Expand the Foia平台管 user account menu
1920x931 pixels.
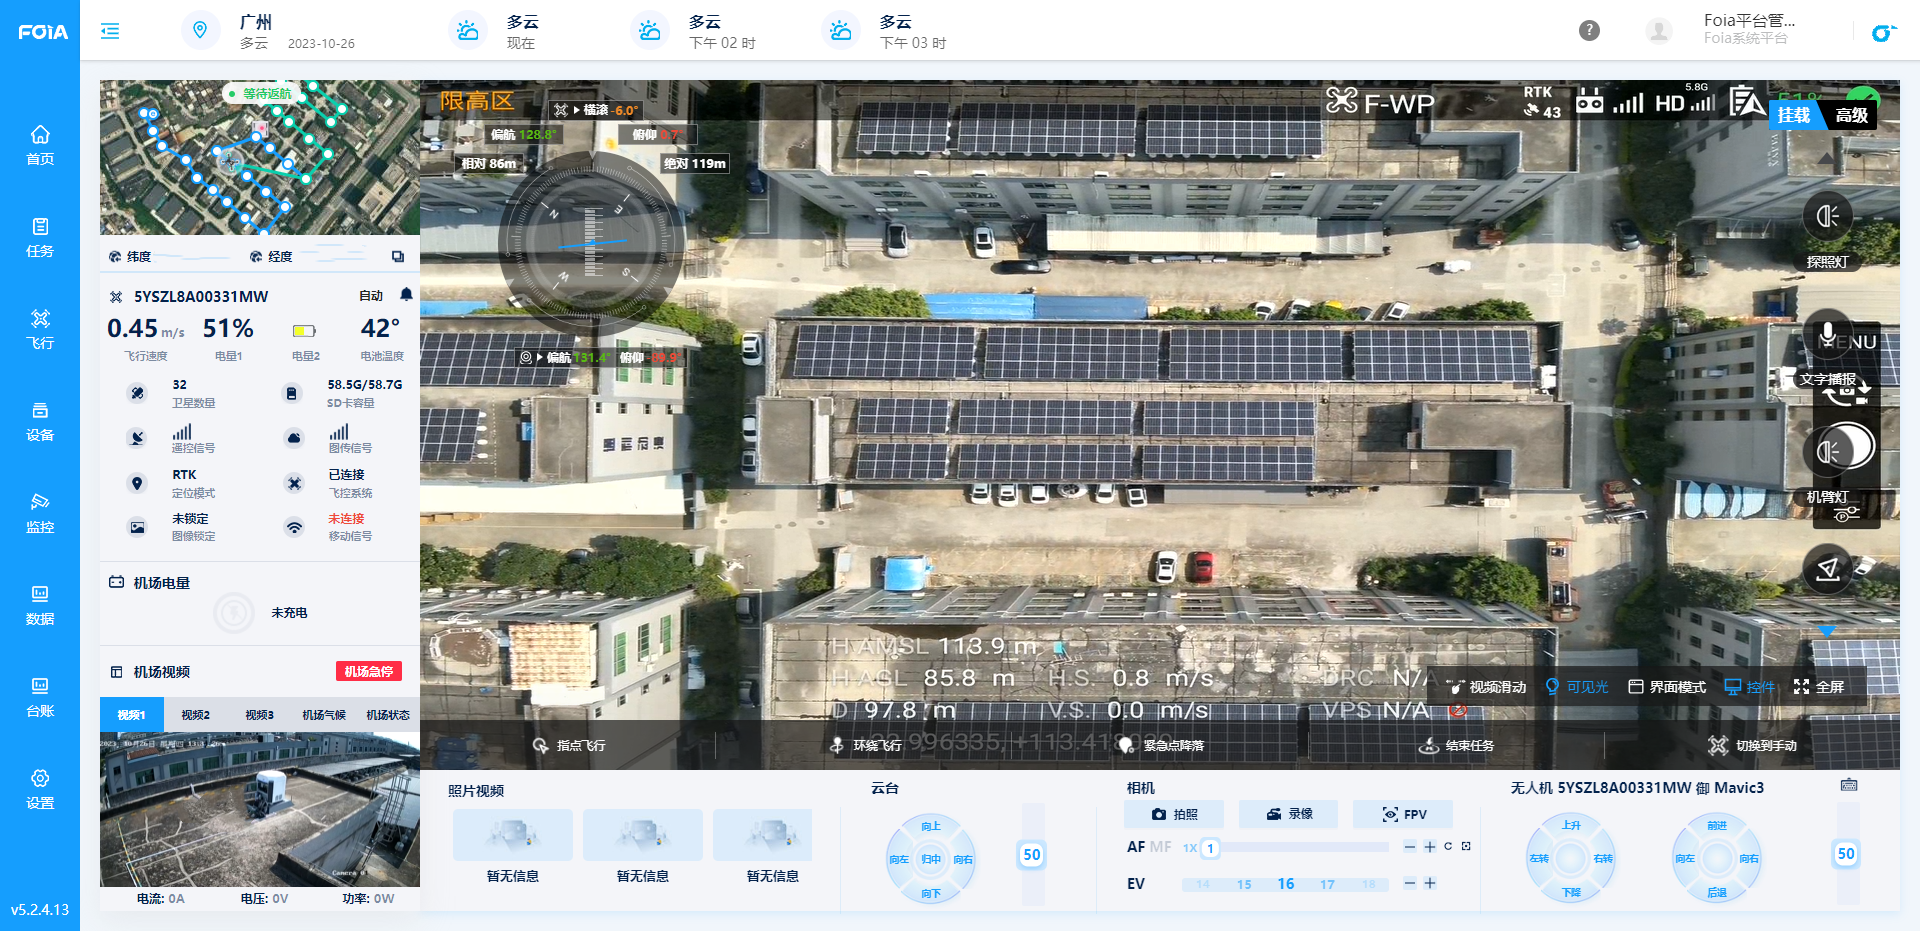click(x=1748, y=30)
